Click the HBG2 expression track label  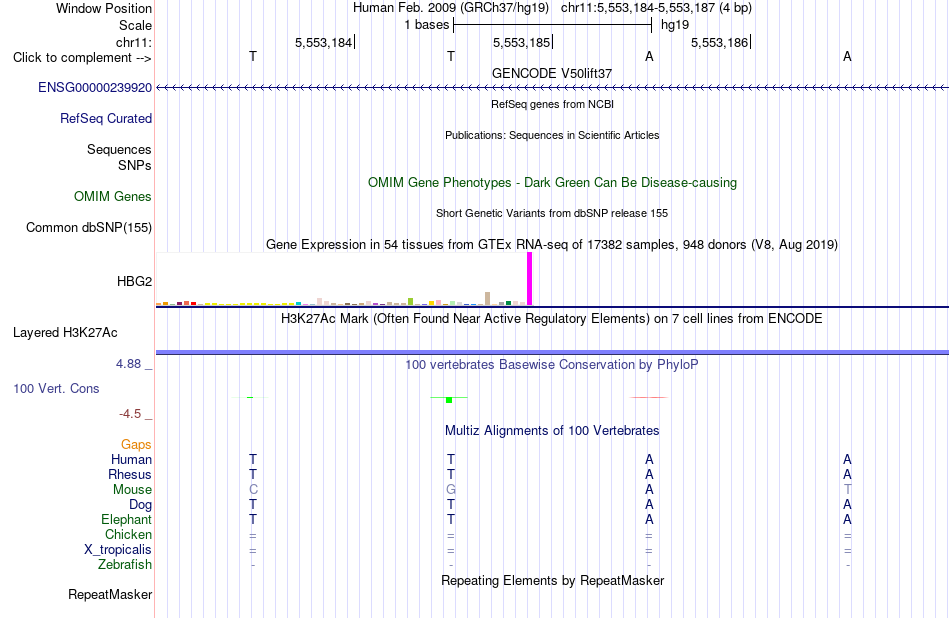coord(135,282)
